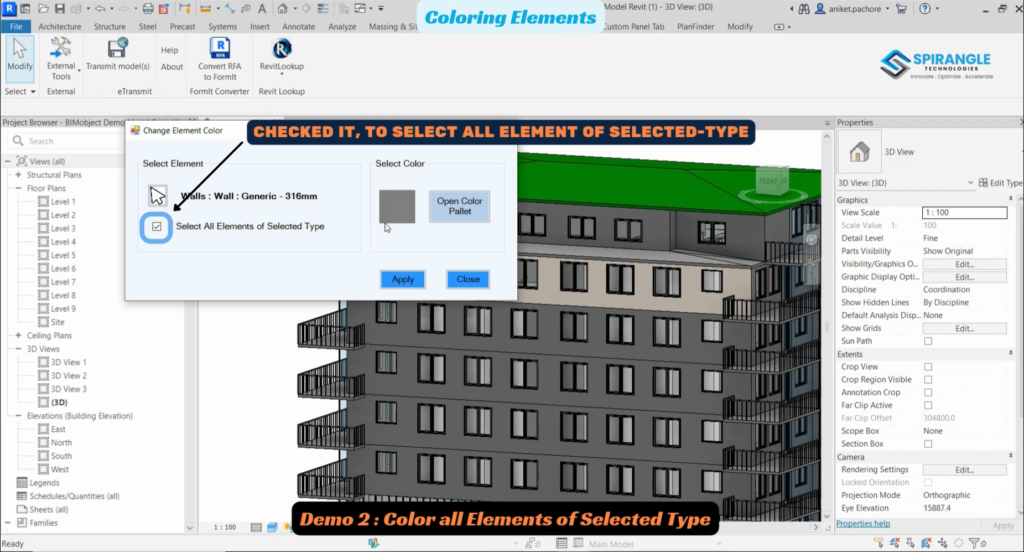Open the Properties help link
Screen dimensions: 1024x552
pos(863,524)
